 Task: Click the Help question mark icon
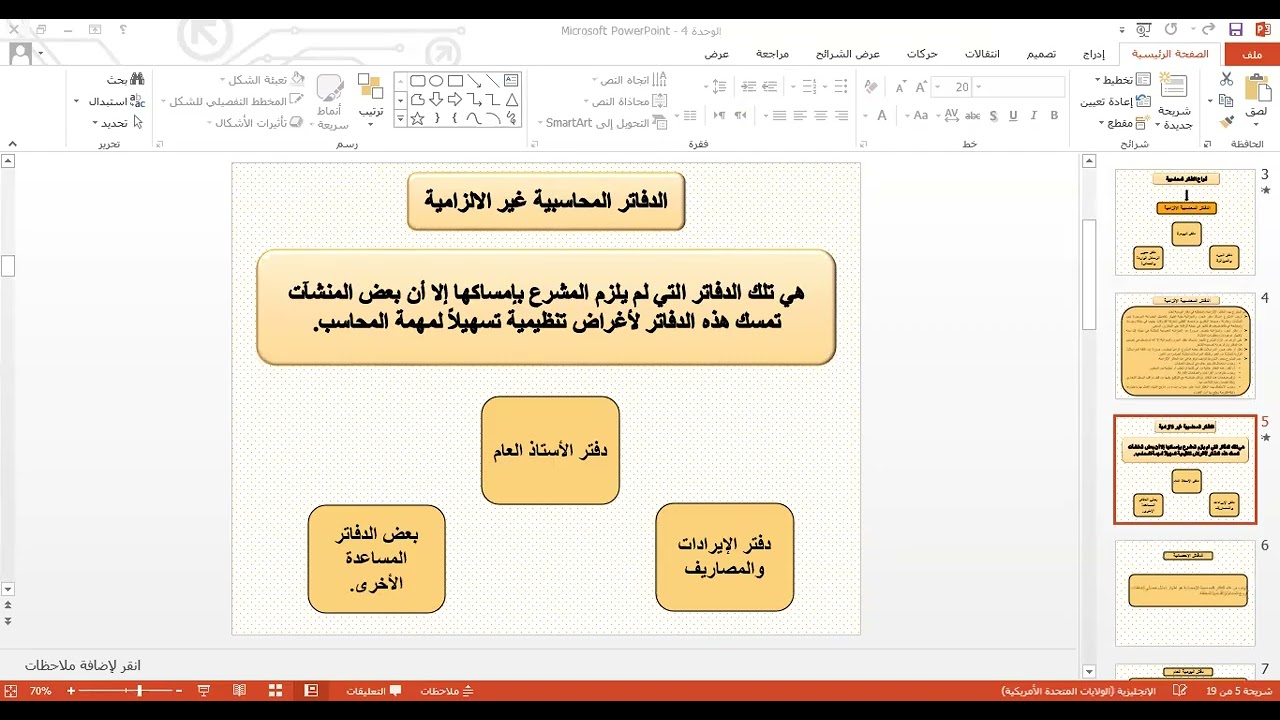point(123,30)
